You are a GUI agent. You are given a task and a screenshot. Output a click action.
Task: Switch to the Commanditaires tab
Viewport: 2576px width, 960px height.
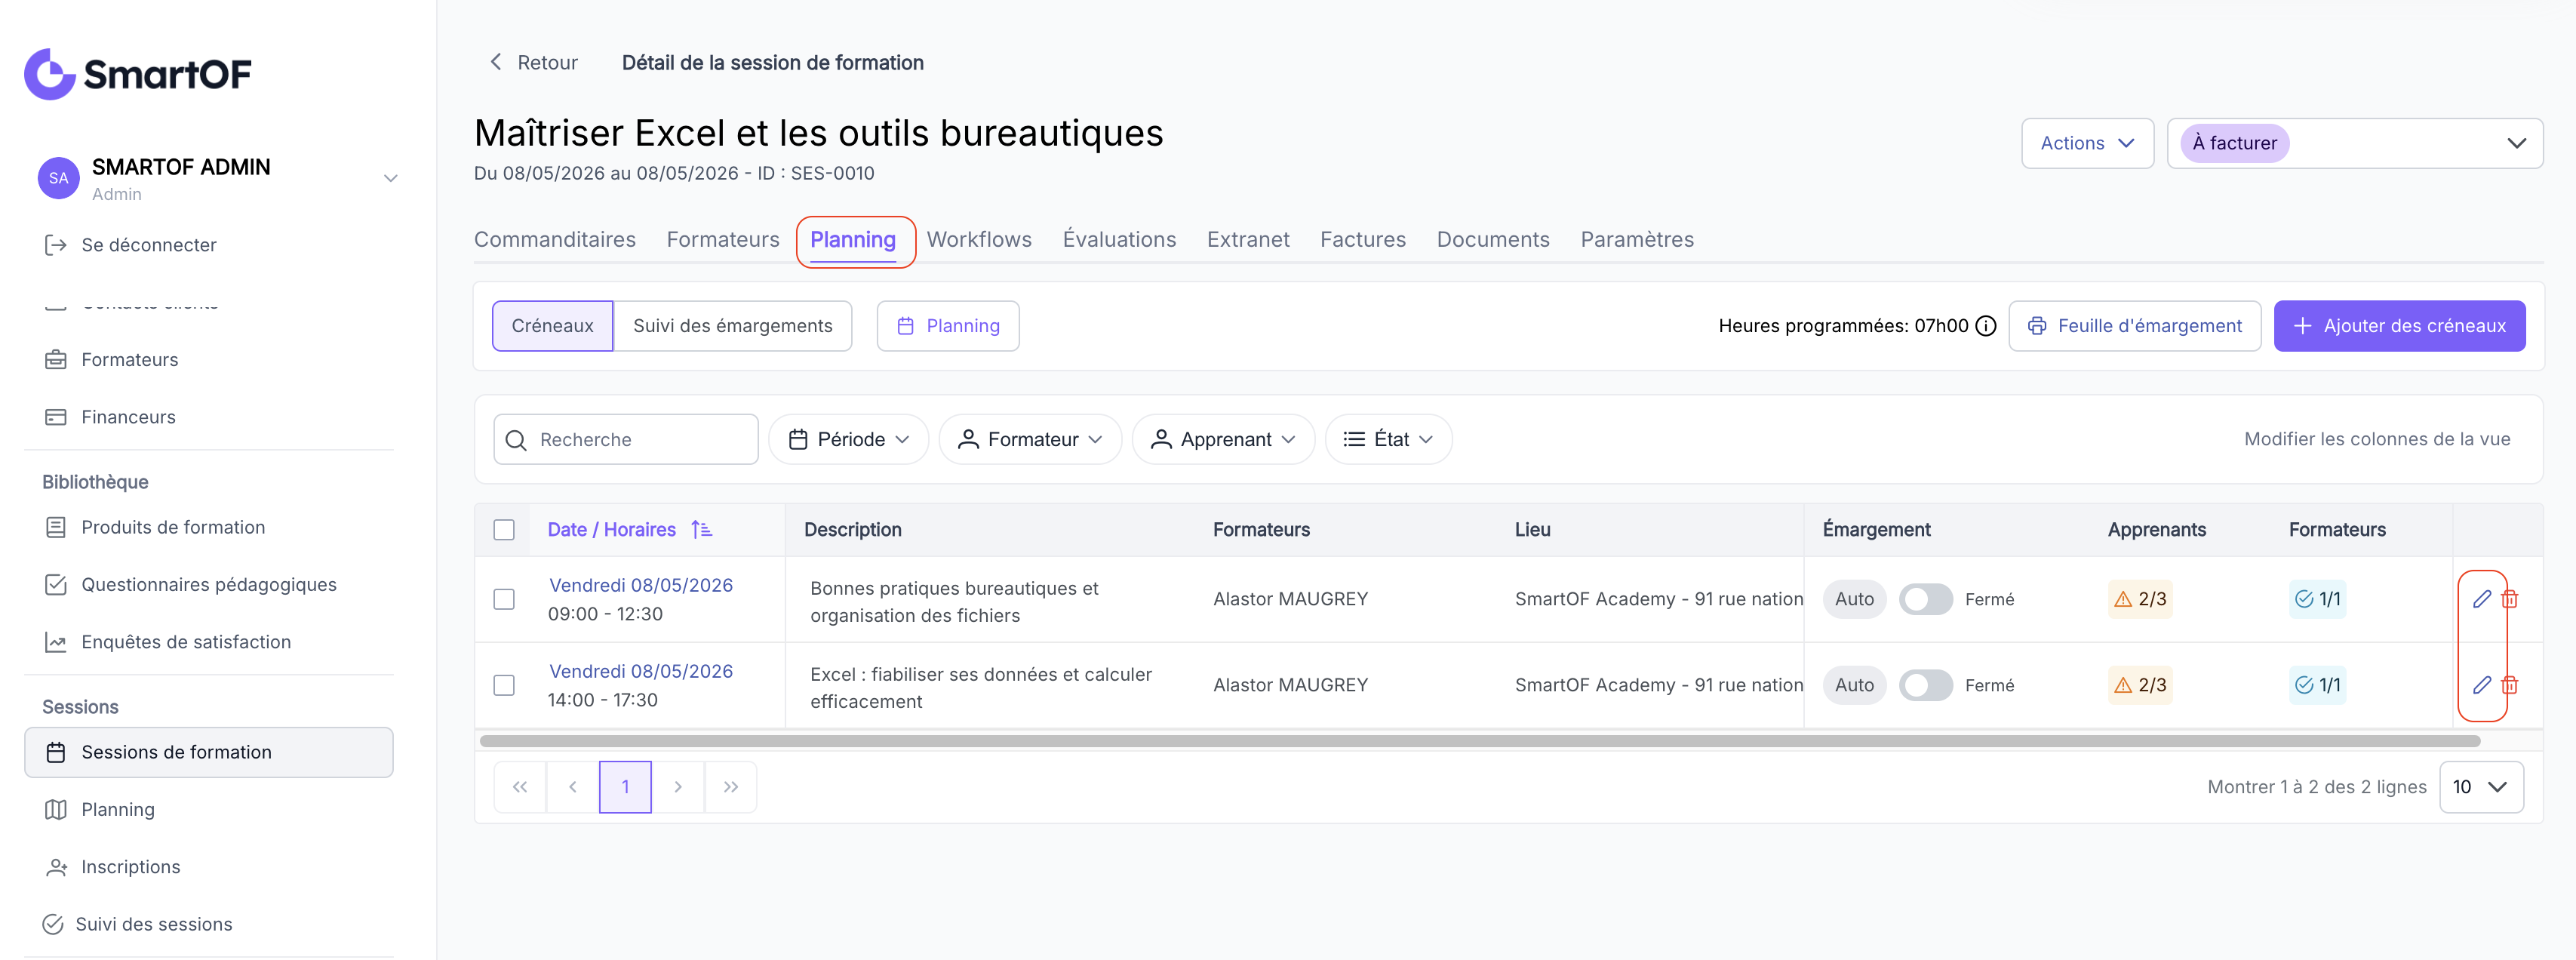(x=555, y=240)
